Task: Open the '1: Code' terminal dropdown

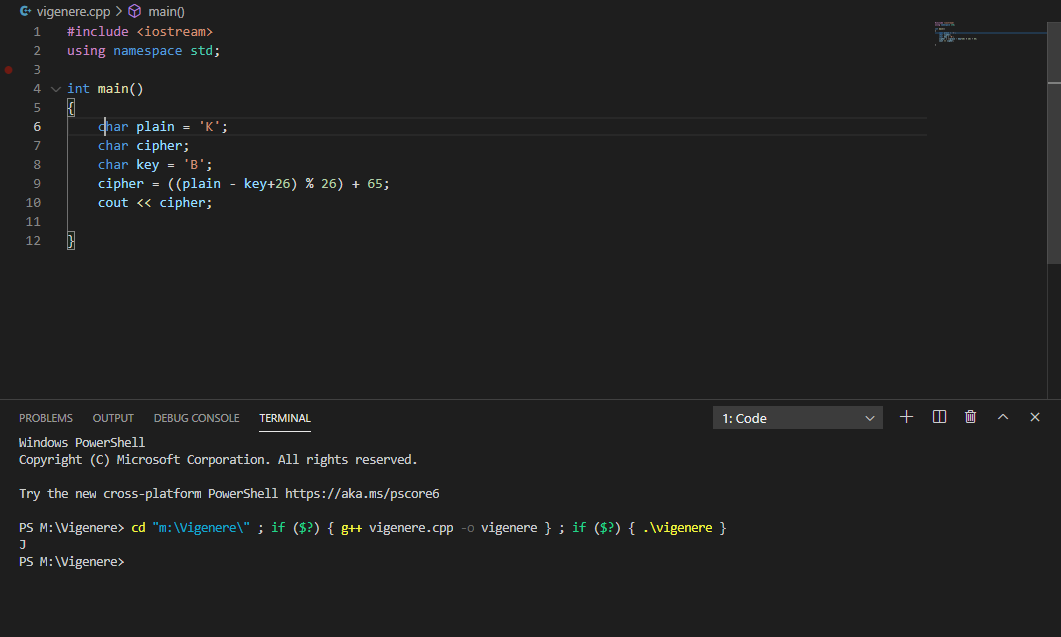Action: click(797, 418)
